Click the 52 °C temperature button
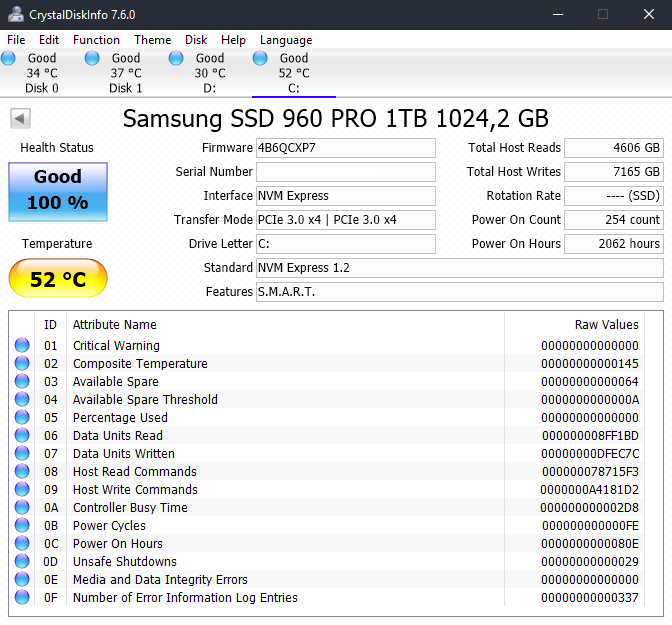 click(x=58, y=278)
